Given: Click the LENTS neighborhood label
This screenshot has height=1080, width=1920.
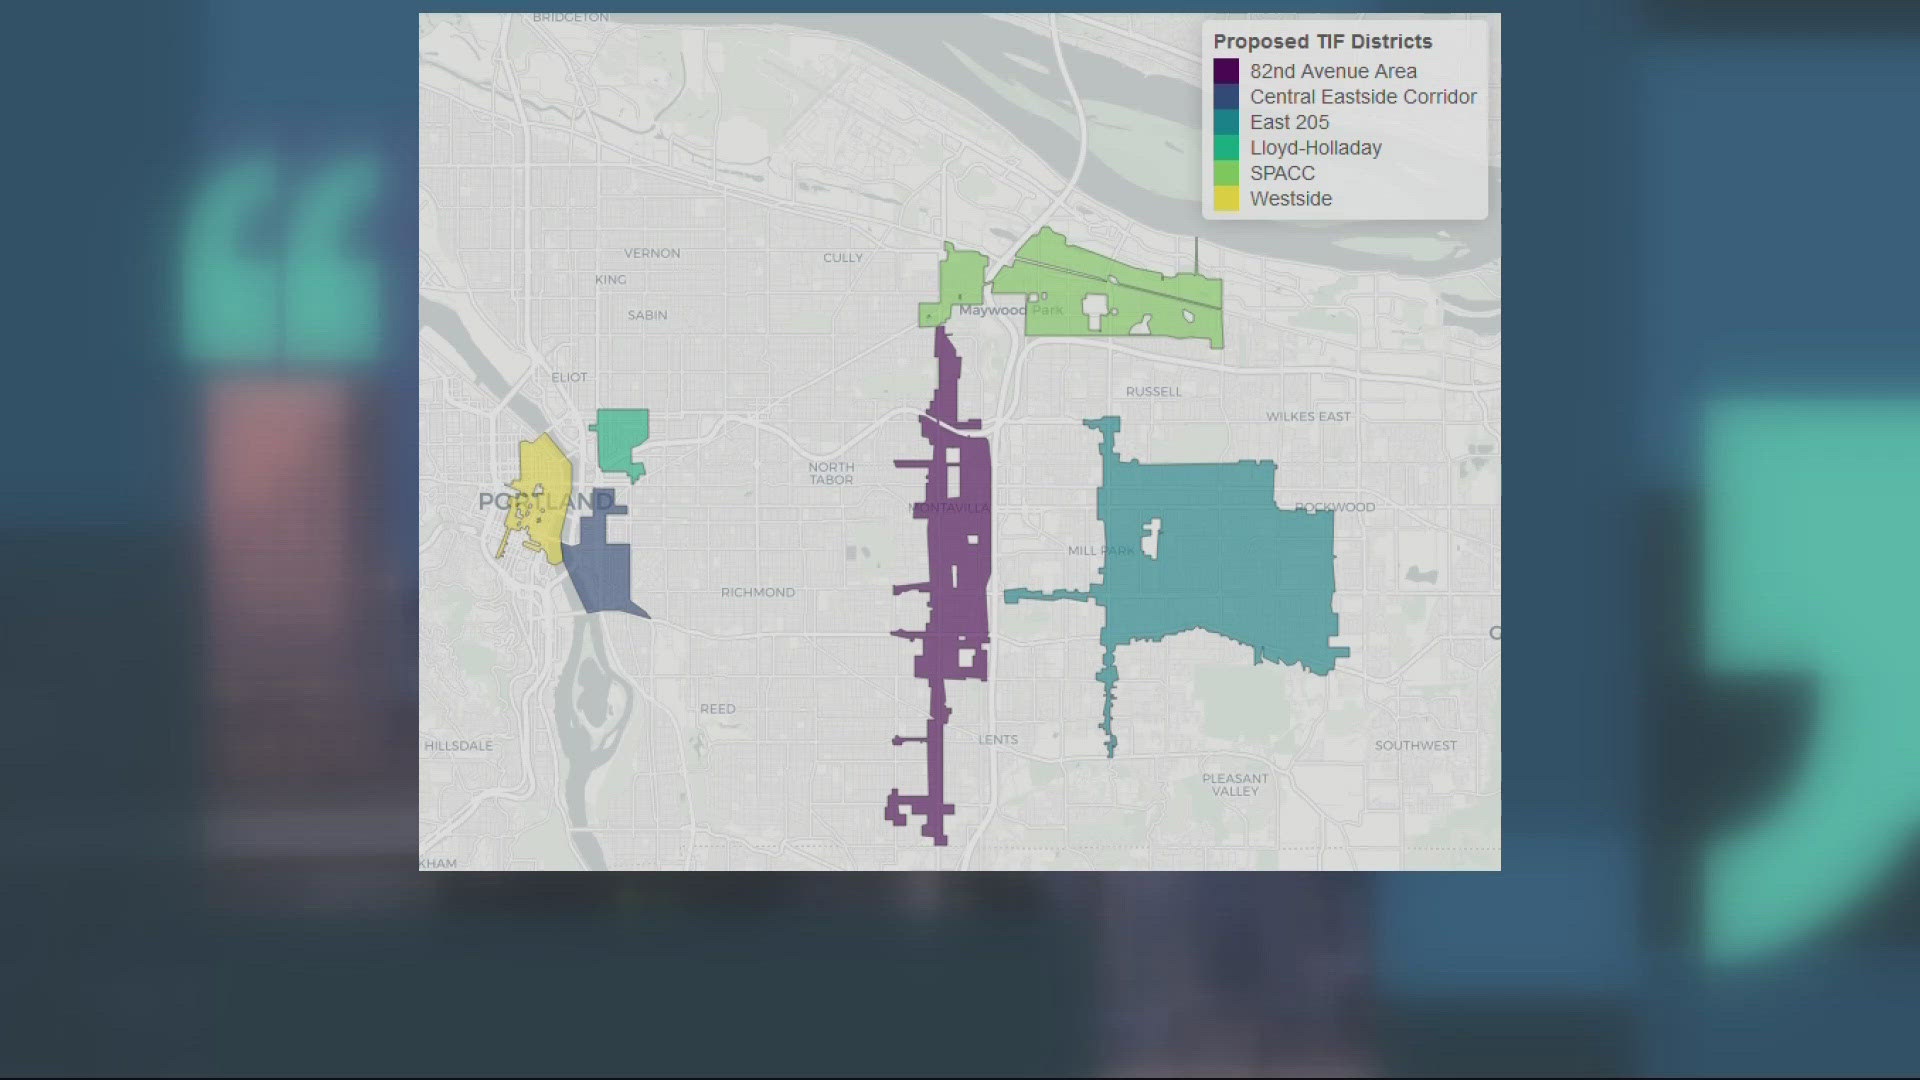Looking at the screenshot, I should tap(997, 740).
